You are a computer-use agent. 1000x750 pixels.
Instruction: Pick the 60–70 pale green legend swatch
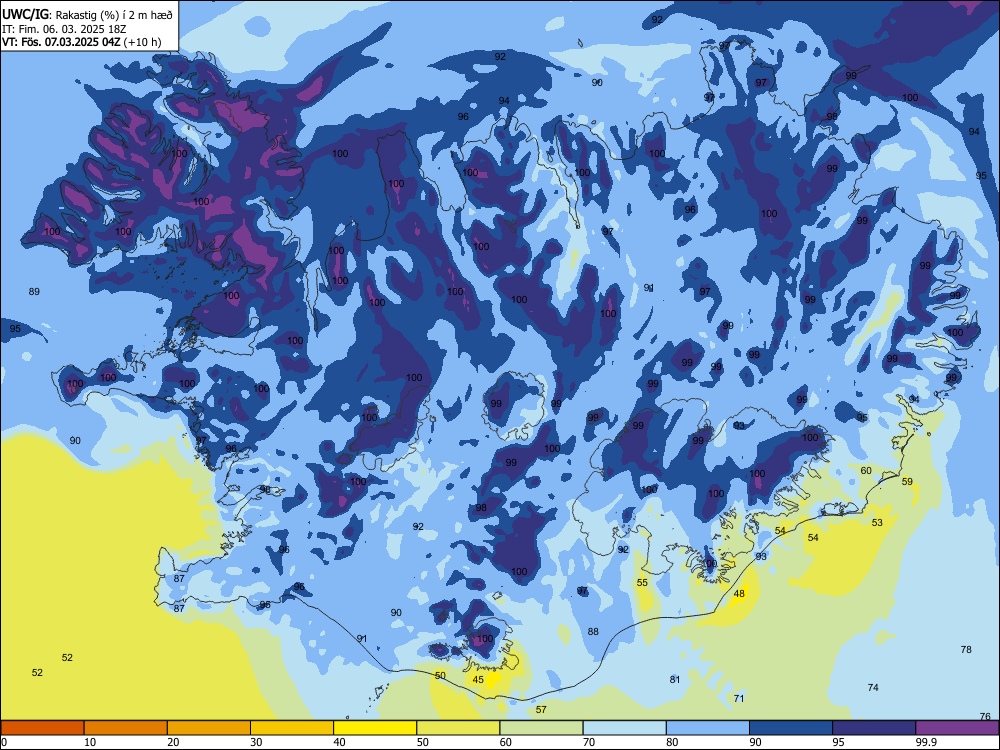[x=541, y=728]
